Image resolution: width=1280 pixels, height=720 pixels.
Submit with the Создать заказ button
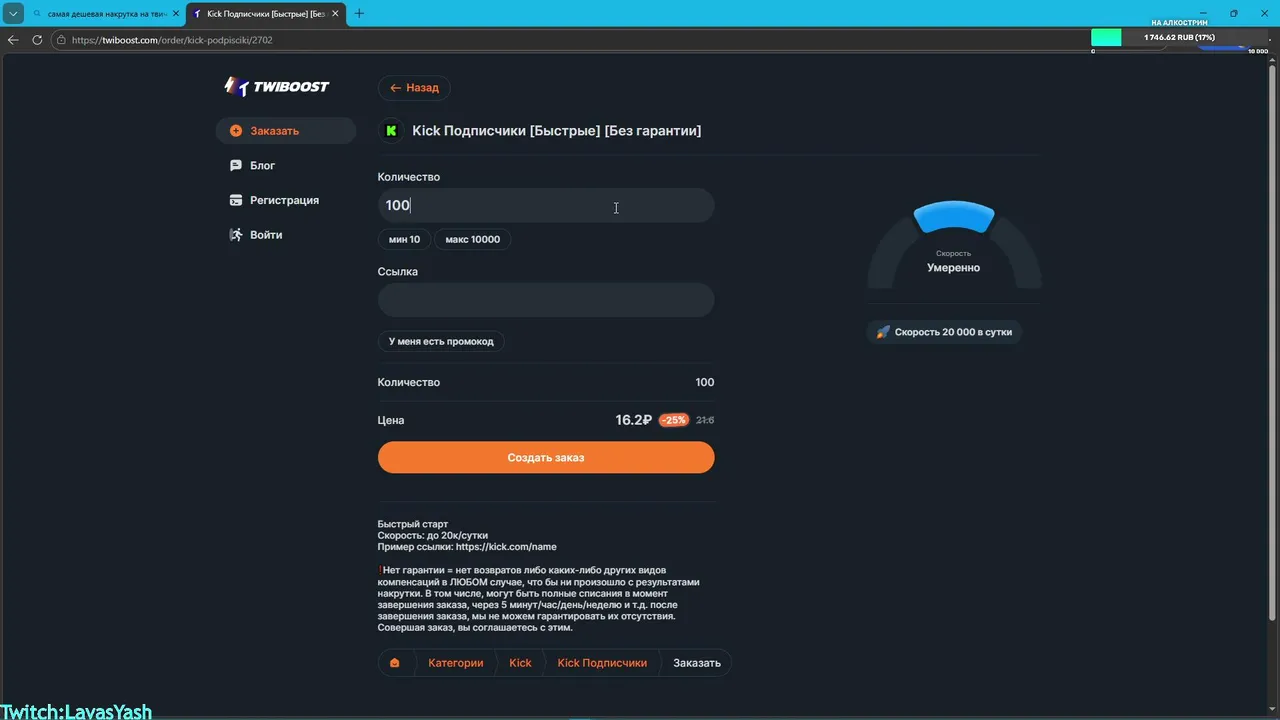pyautogui.click(x=546, y=457)
